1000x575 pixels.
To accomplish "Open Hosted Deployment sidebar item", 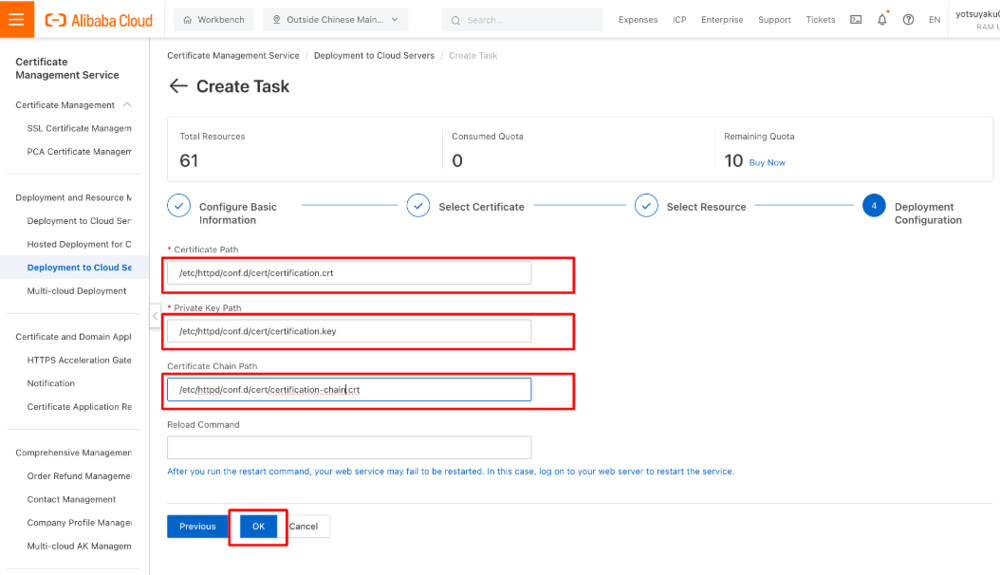I will [79, 244].
